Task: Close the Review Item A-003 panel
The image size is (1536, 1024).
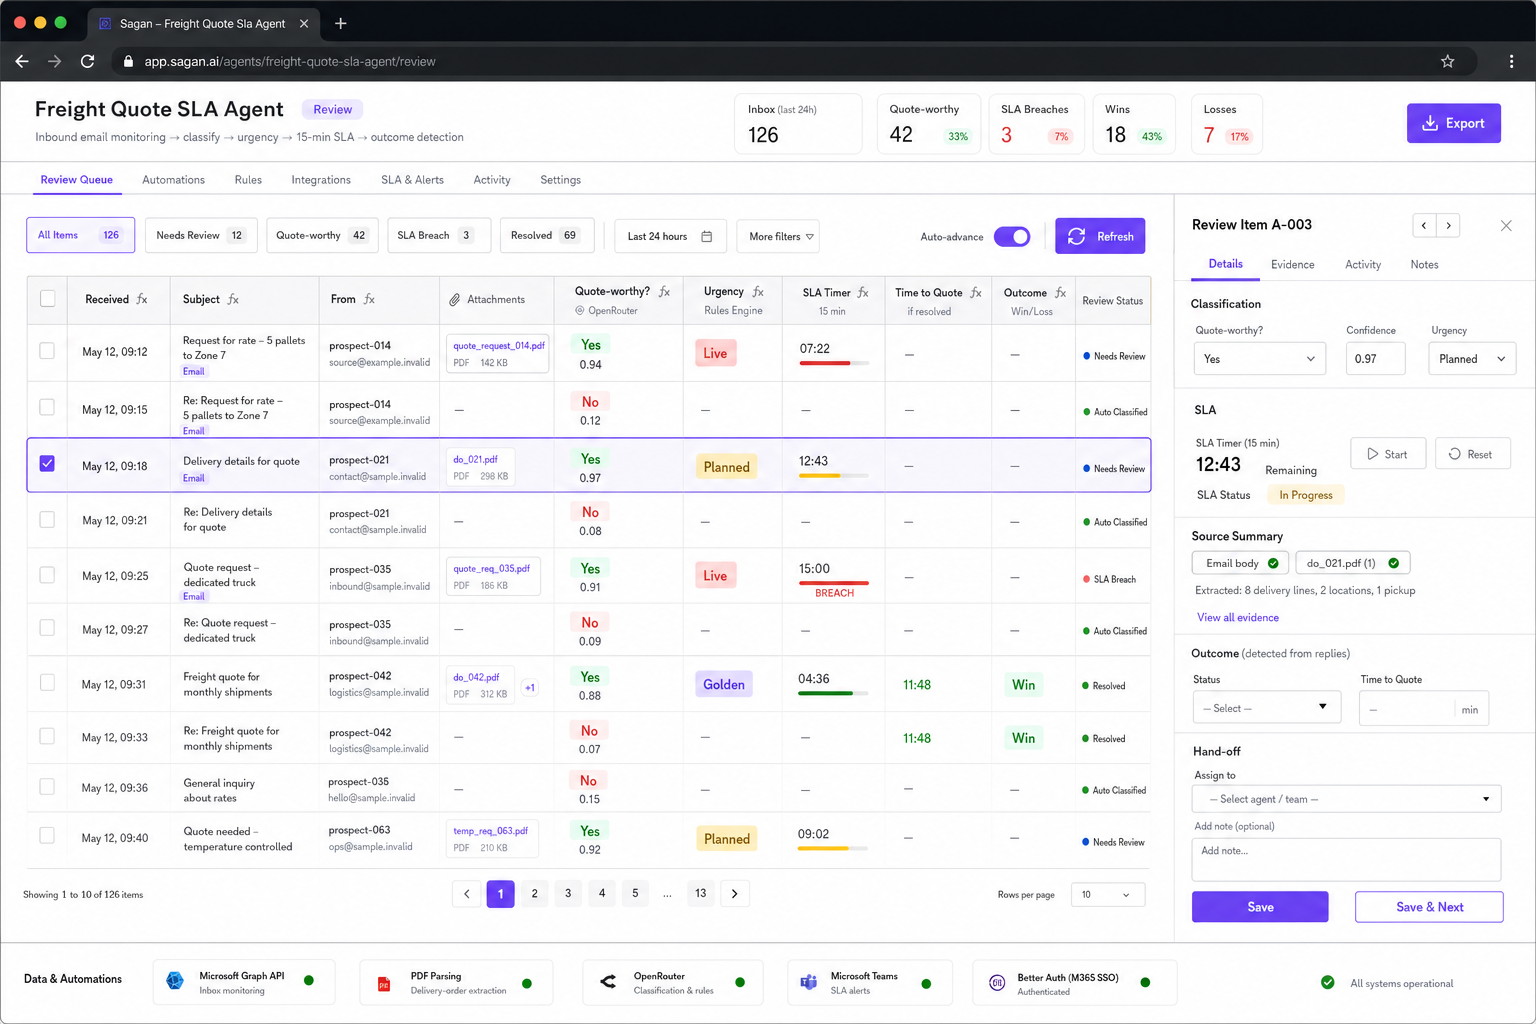Action: click(x=1506, y=226)
